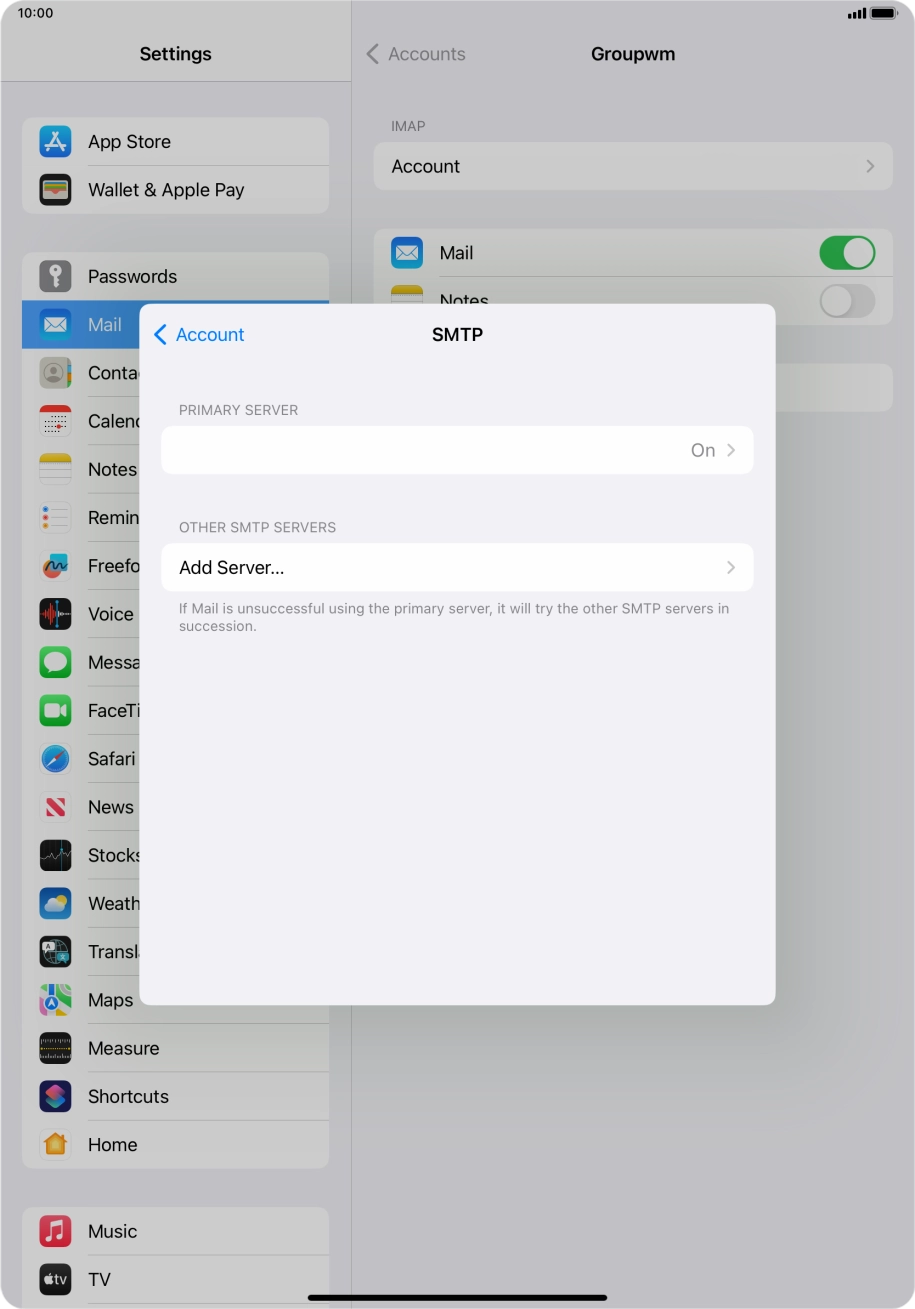Open the IMAP Account row chevron
This screenshot has width=915, height=1309.
869,167
